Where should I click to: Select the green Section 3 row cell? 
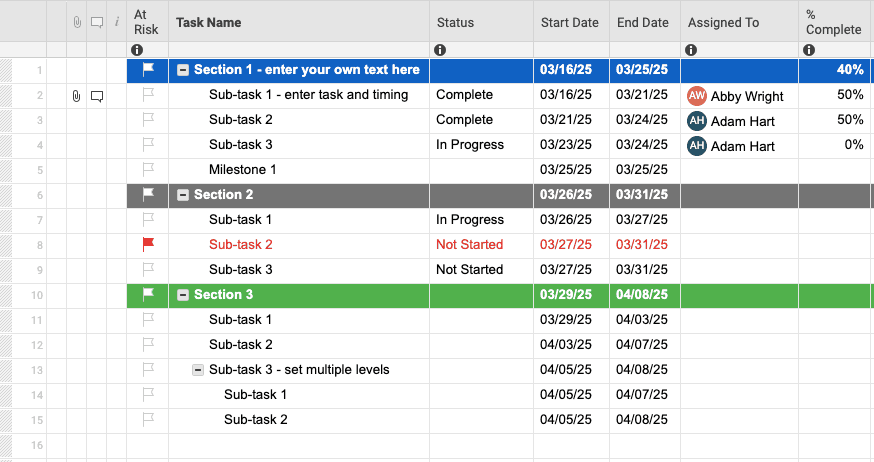pos(300,294)
